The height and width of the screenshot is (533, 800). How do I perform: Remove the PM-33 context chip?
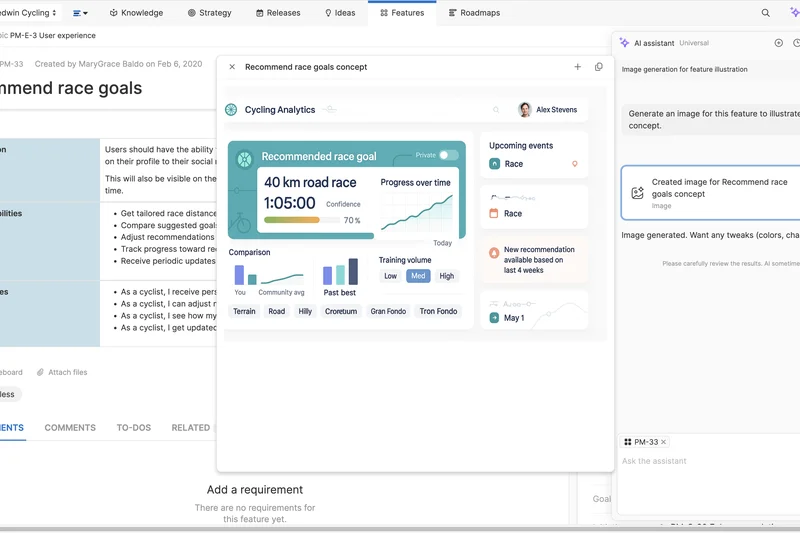click(x=663, y=442)
